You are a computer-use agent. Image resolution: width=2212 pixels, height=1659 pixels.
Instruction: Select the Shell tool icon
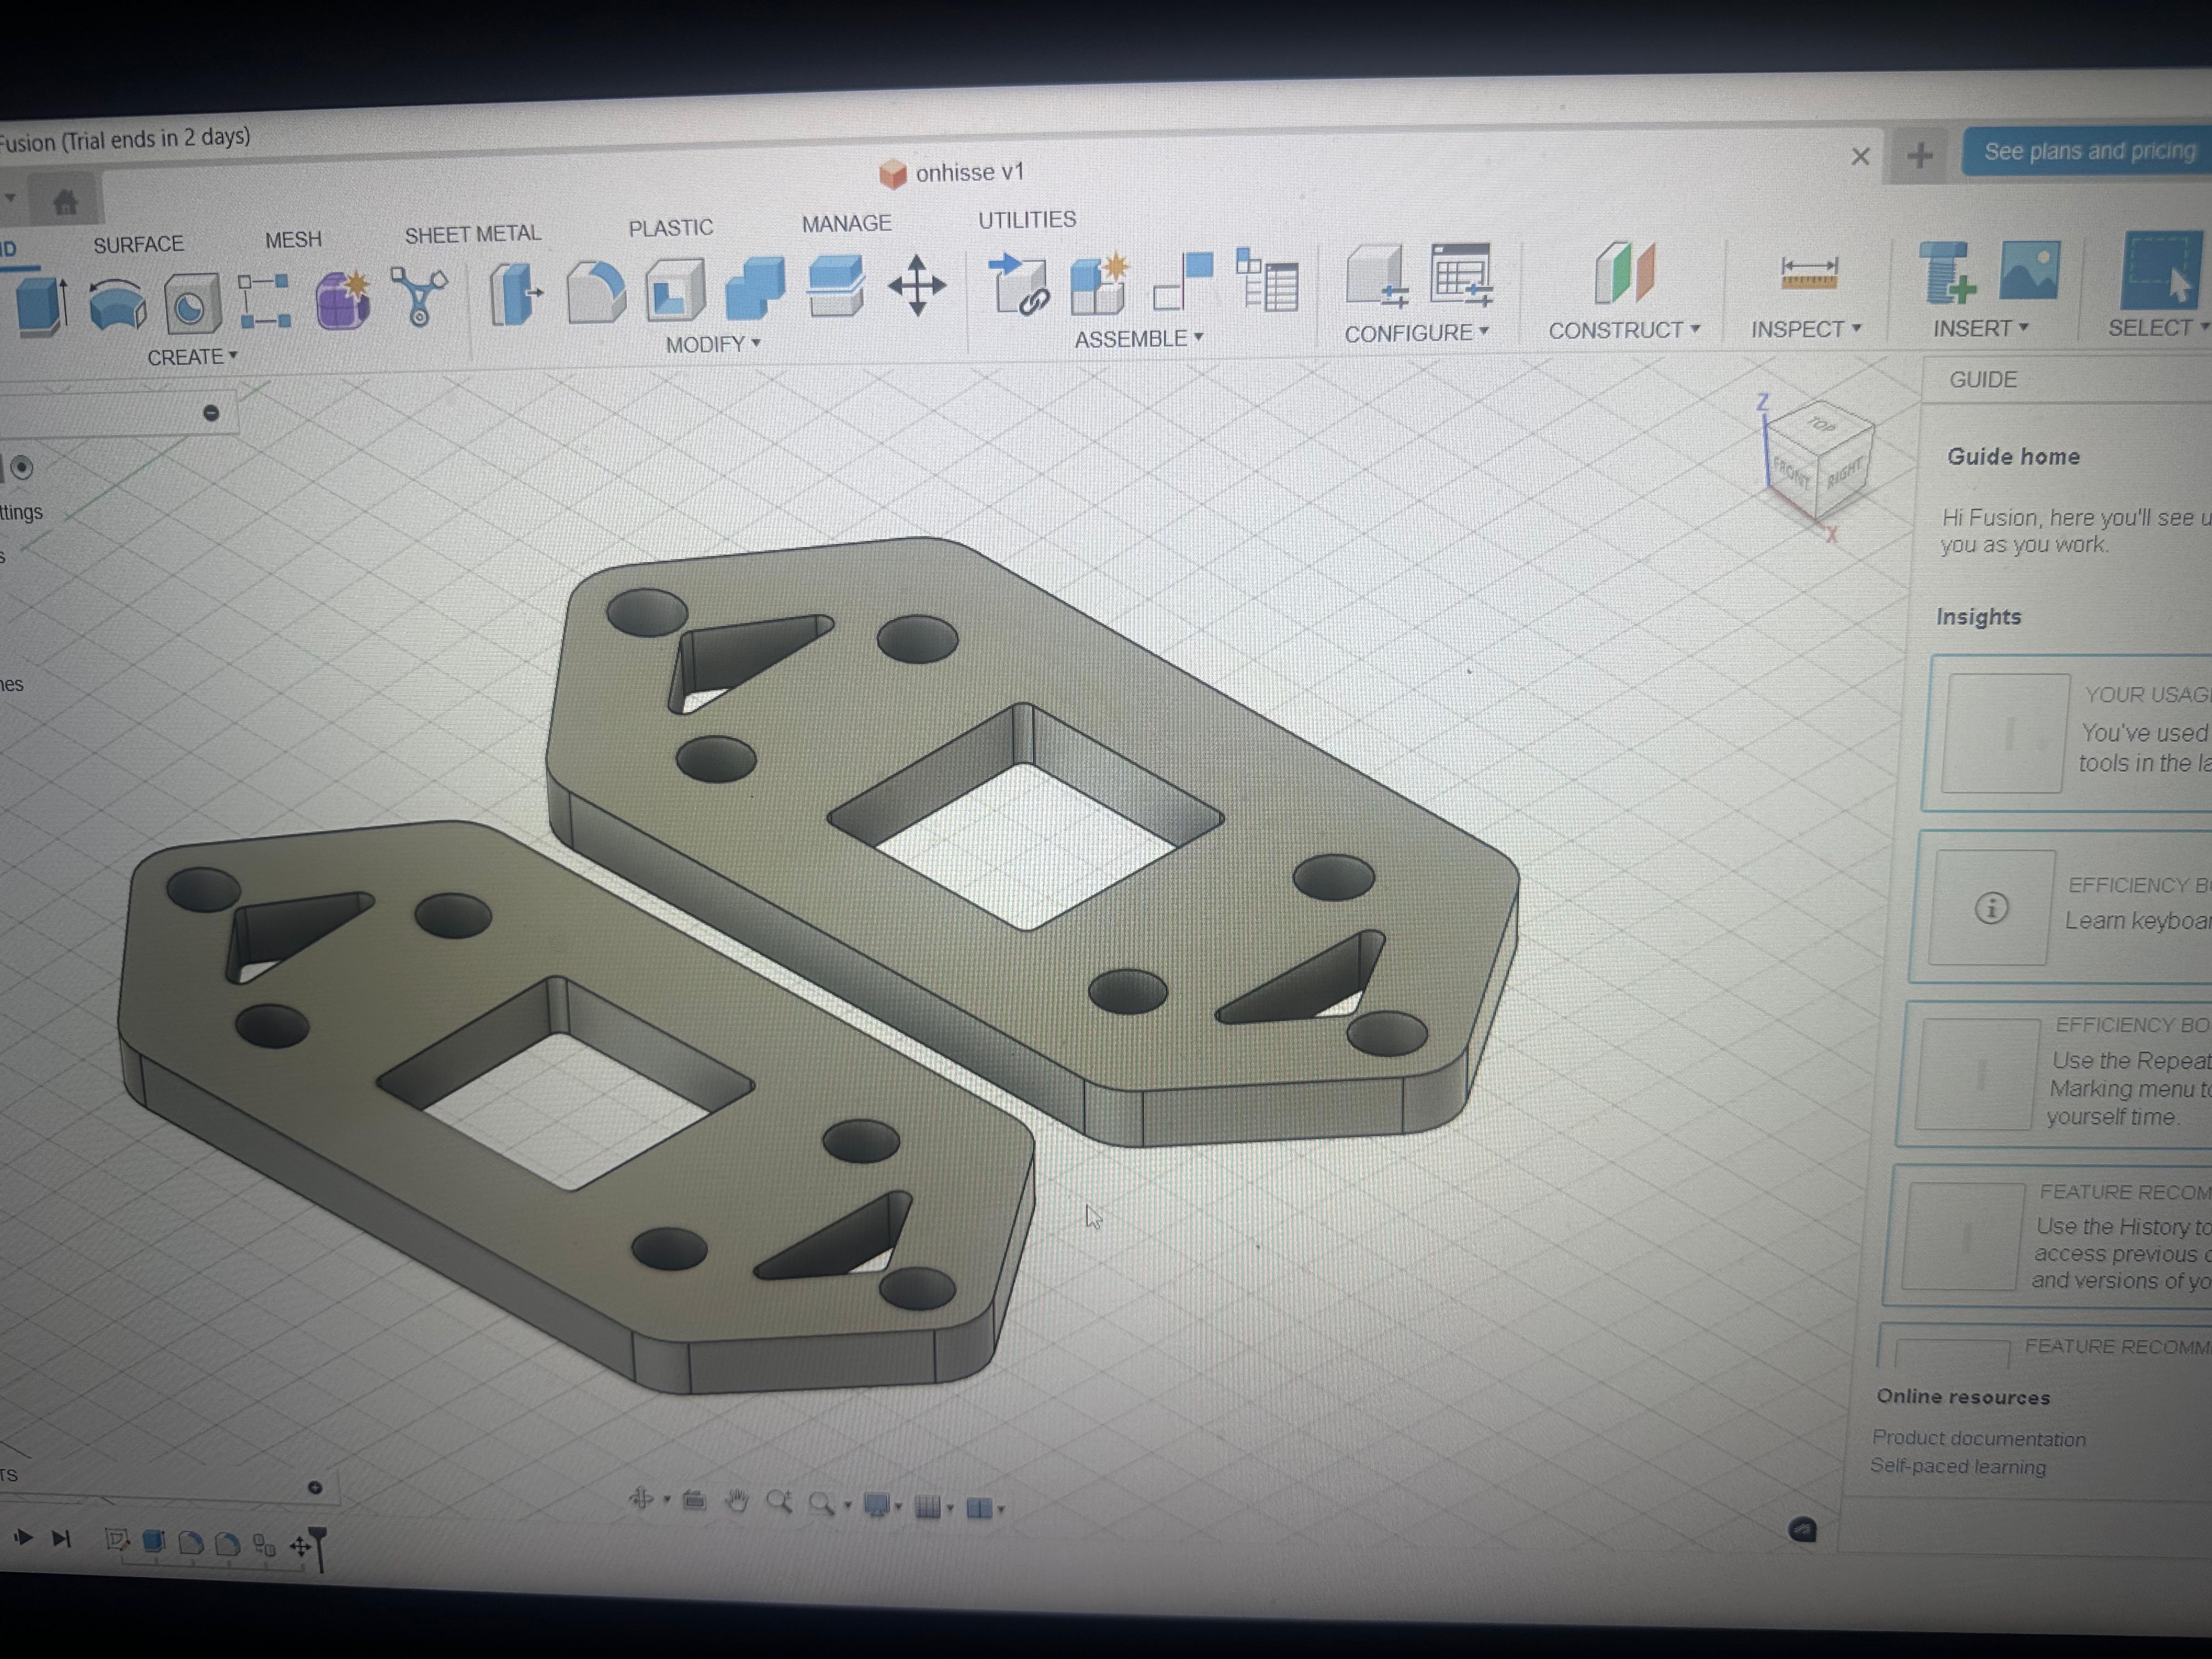click(675, 289)
